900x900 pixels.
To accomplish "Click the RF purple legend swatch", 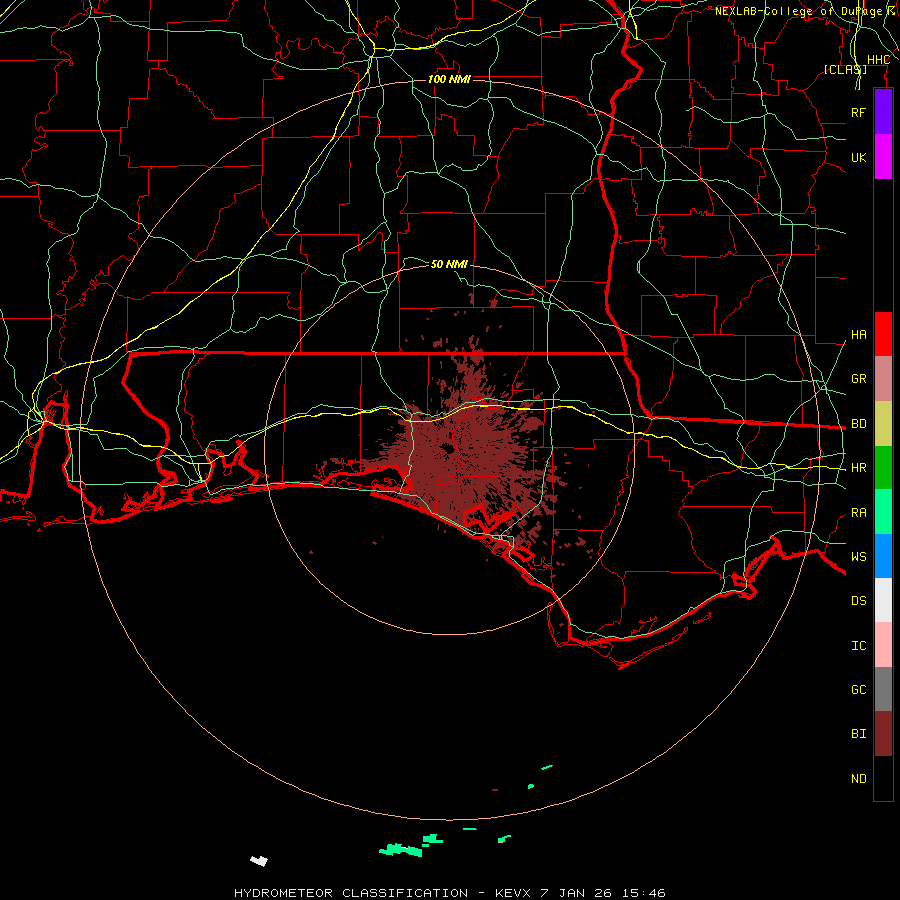I will click(x=883, y=112).
